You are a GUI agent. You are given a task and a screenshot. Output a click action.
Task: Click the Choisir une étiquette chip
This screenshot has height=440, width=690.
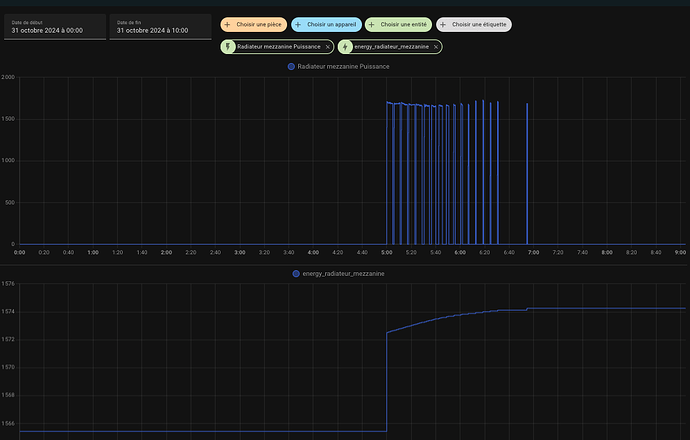coord(474,25)
